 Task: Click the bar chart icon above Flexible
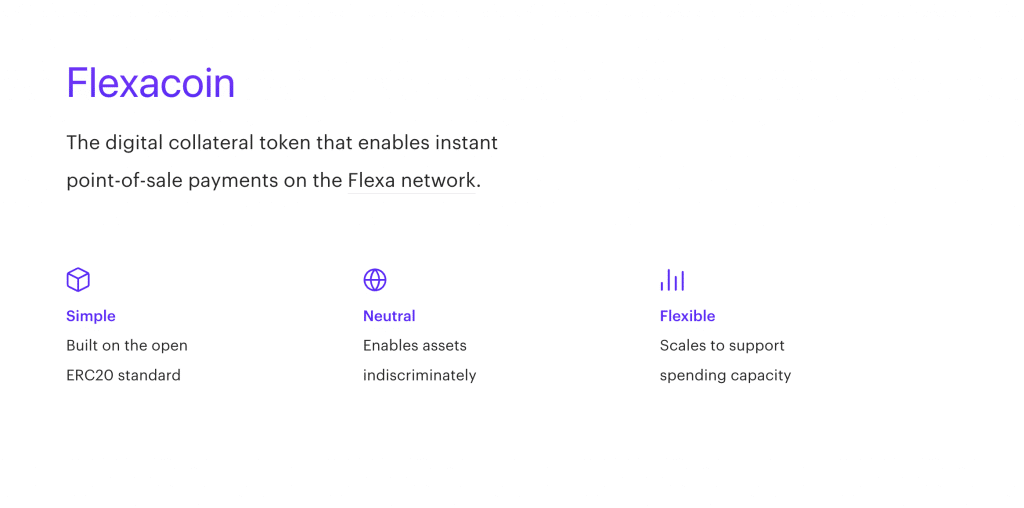point(672,280)
